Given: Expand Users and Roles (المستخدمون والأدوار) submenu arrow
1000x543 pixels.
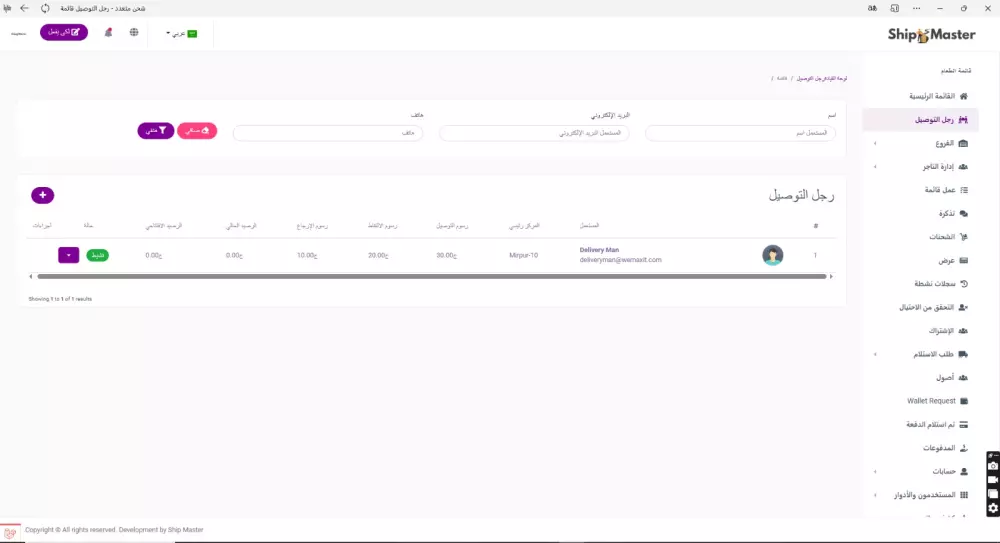Looking at the screenshot, I should pyautogui.click(x=875, y=495).
